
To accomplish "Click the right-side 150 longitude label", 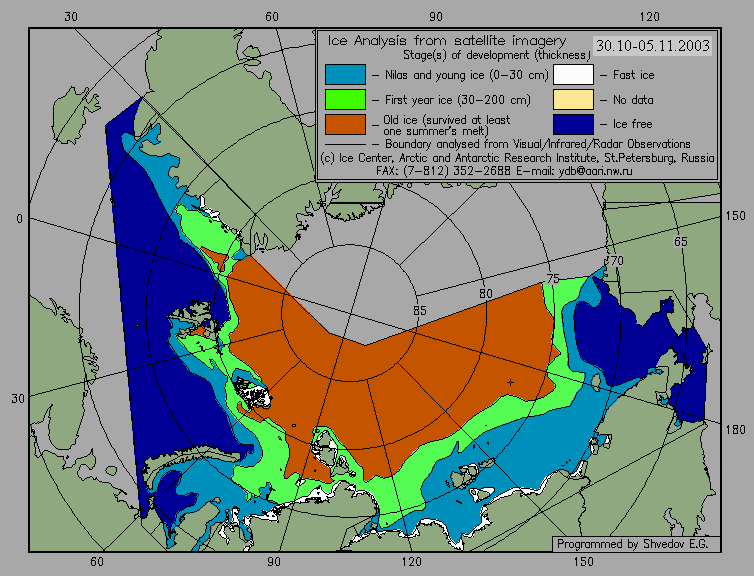I will (736, 216).
